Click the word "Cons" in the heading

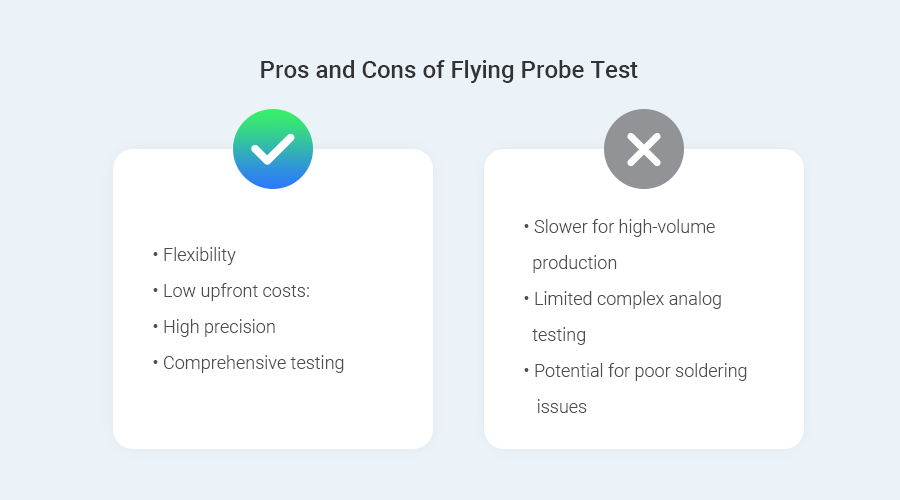(373, 70)
